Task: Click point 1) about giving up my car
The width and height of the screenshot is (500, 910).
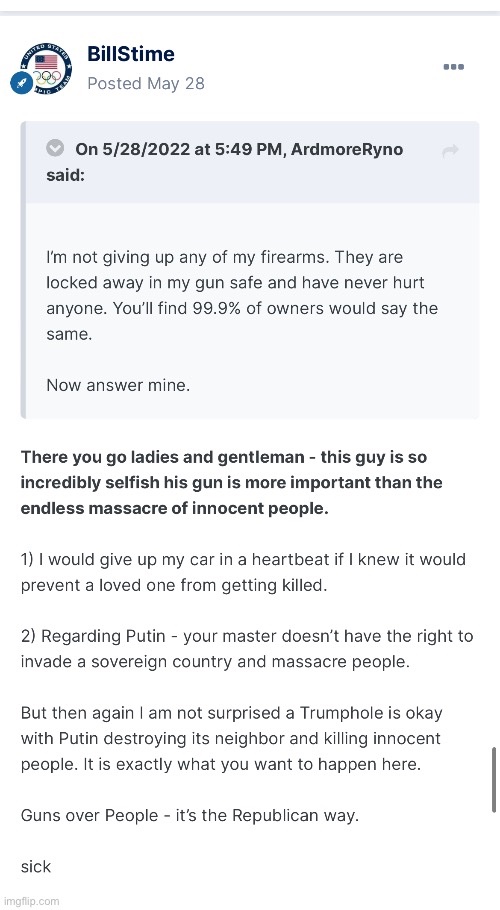Action: pyautogui.click(x=243, y=572)
